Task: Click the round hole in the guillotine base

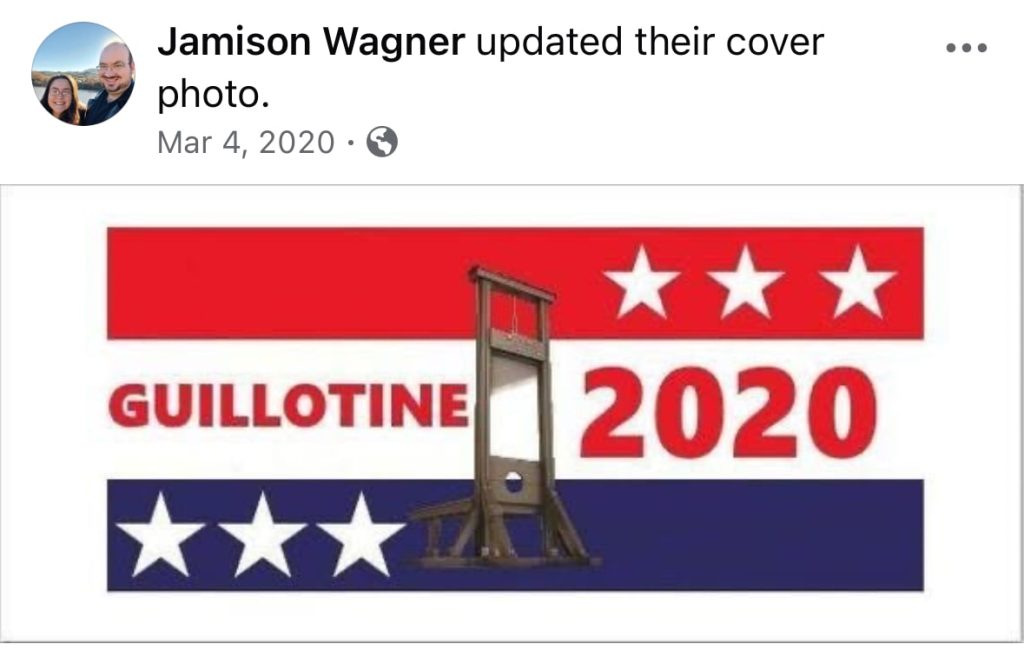Action: 513,482
